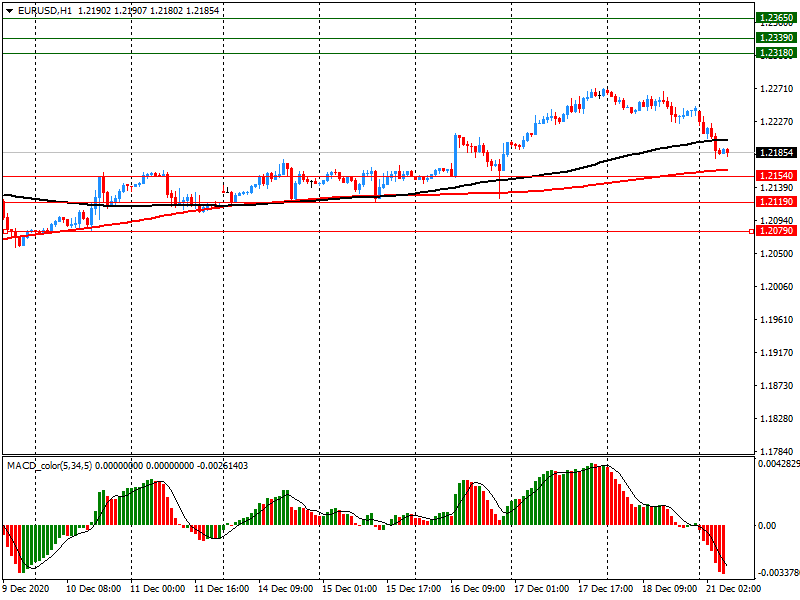The width and height of the screenshot is (800, 600).
Task: Select the red 1.21540 level tag
Action: (x=777, y=176)
